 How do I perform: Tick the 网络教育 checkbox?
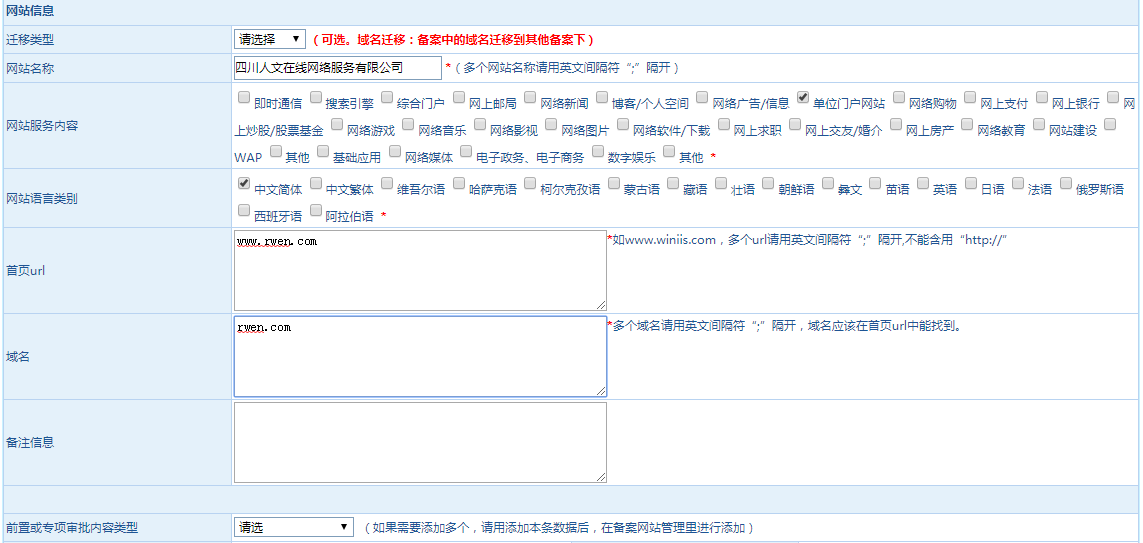pyautogui.click(x=967, y=125)
